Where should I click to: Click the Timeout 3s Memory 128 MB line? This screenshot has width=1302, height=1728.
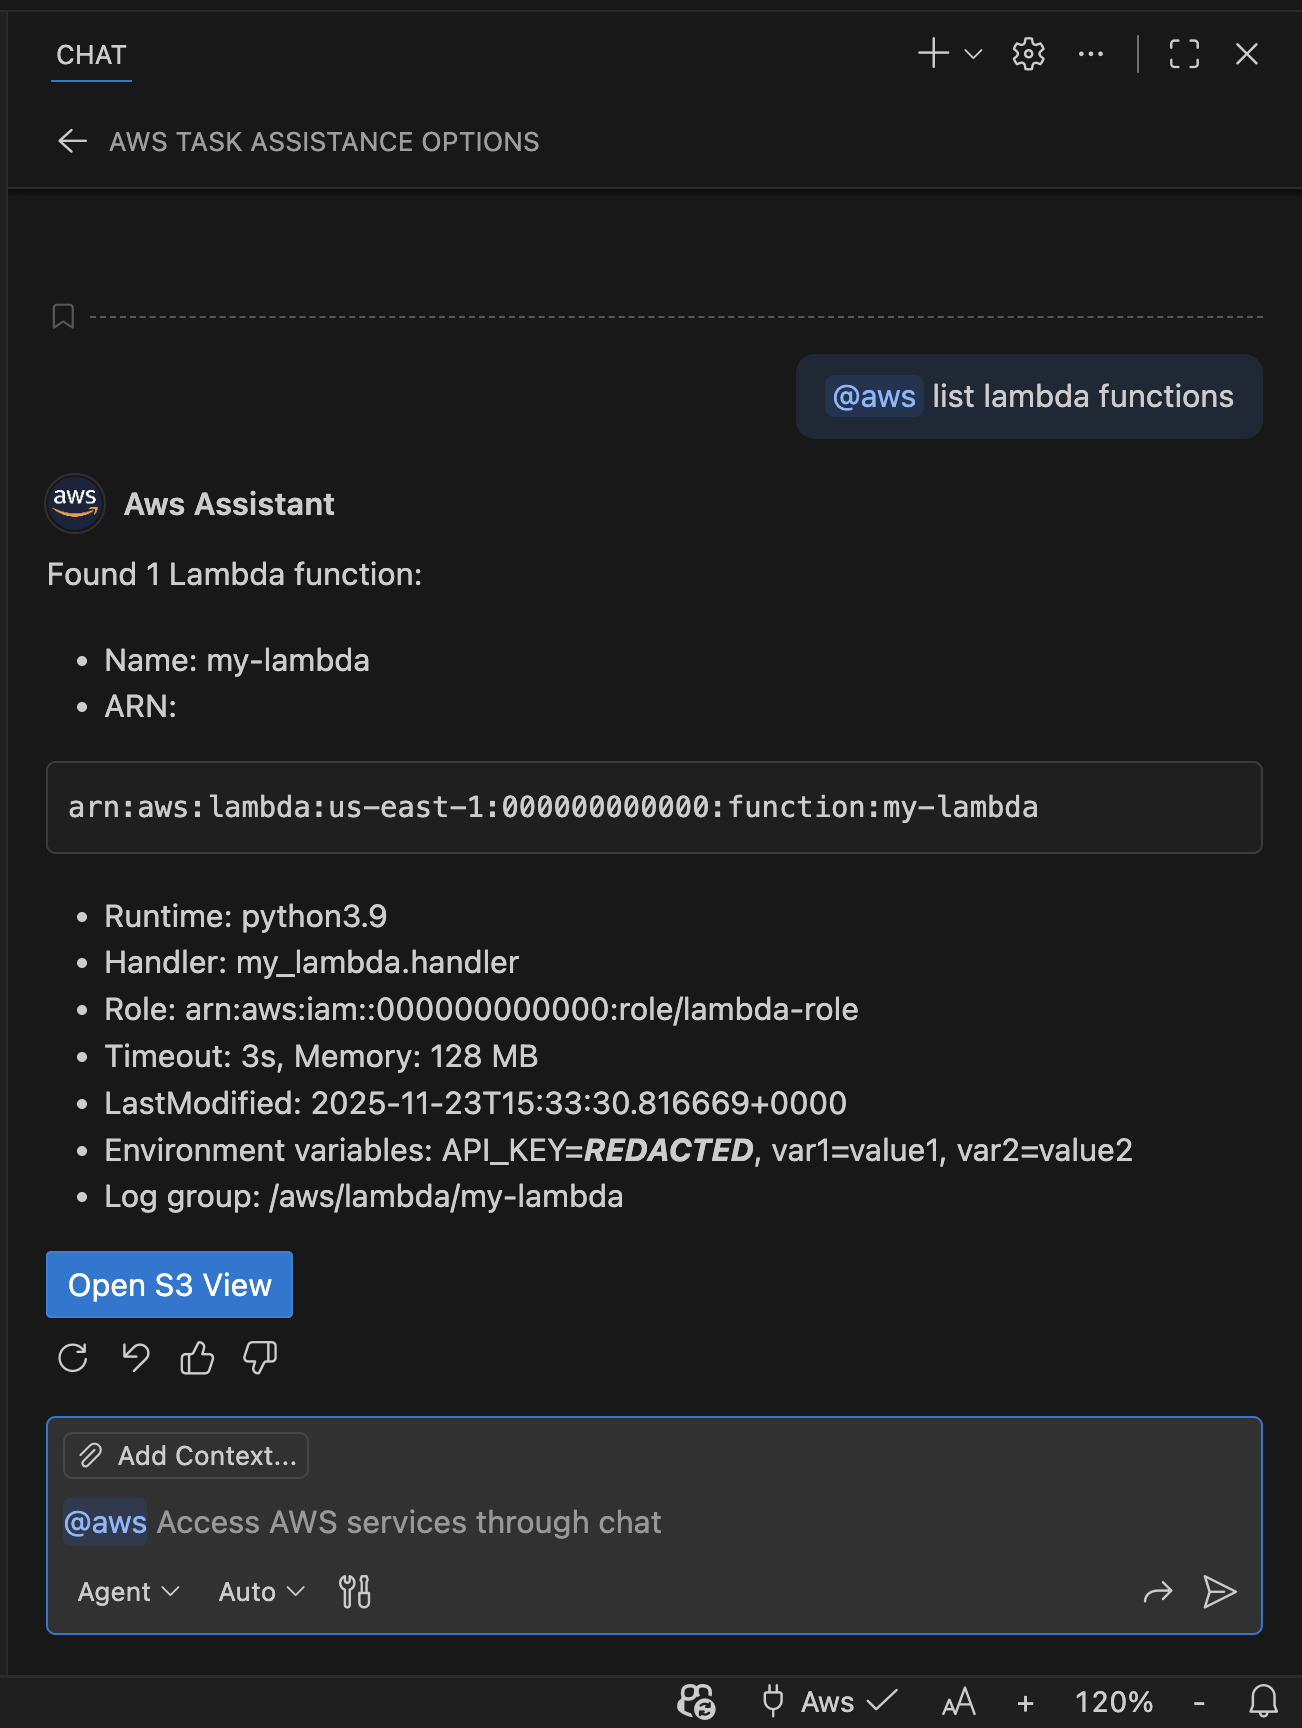coord(321,1057)
